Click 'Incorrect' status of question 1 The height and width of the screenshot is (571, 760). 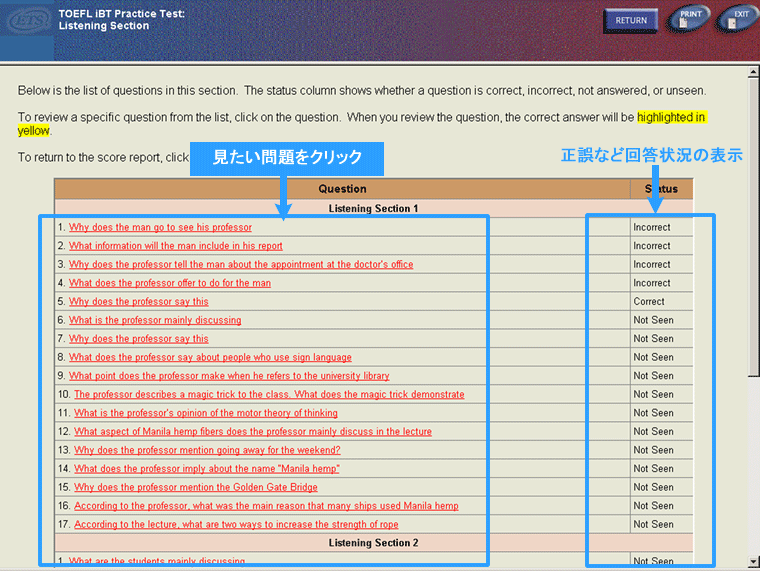click(651, 227)
